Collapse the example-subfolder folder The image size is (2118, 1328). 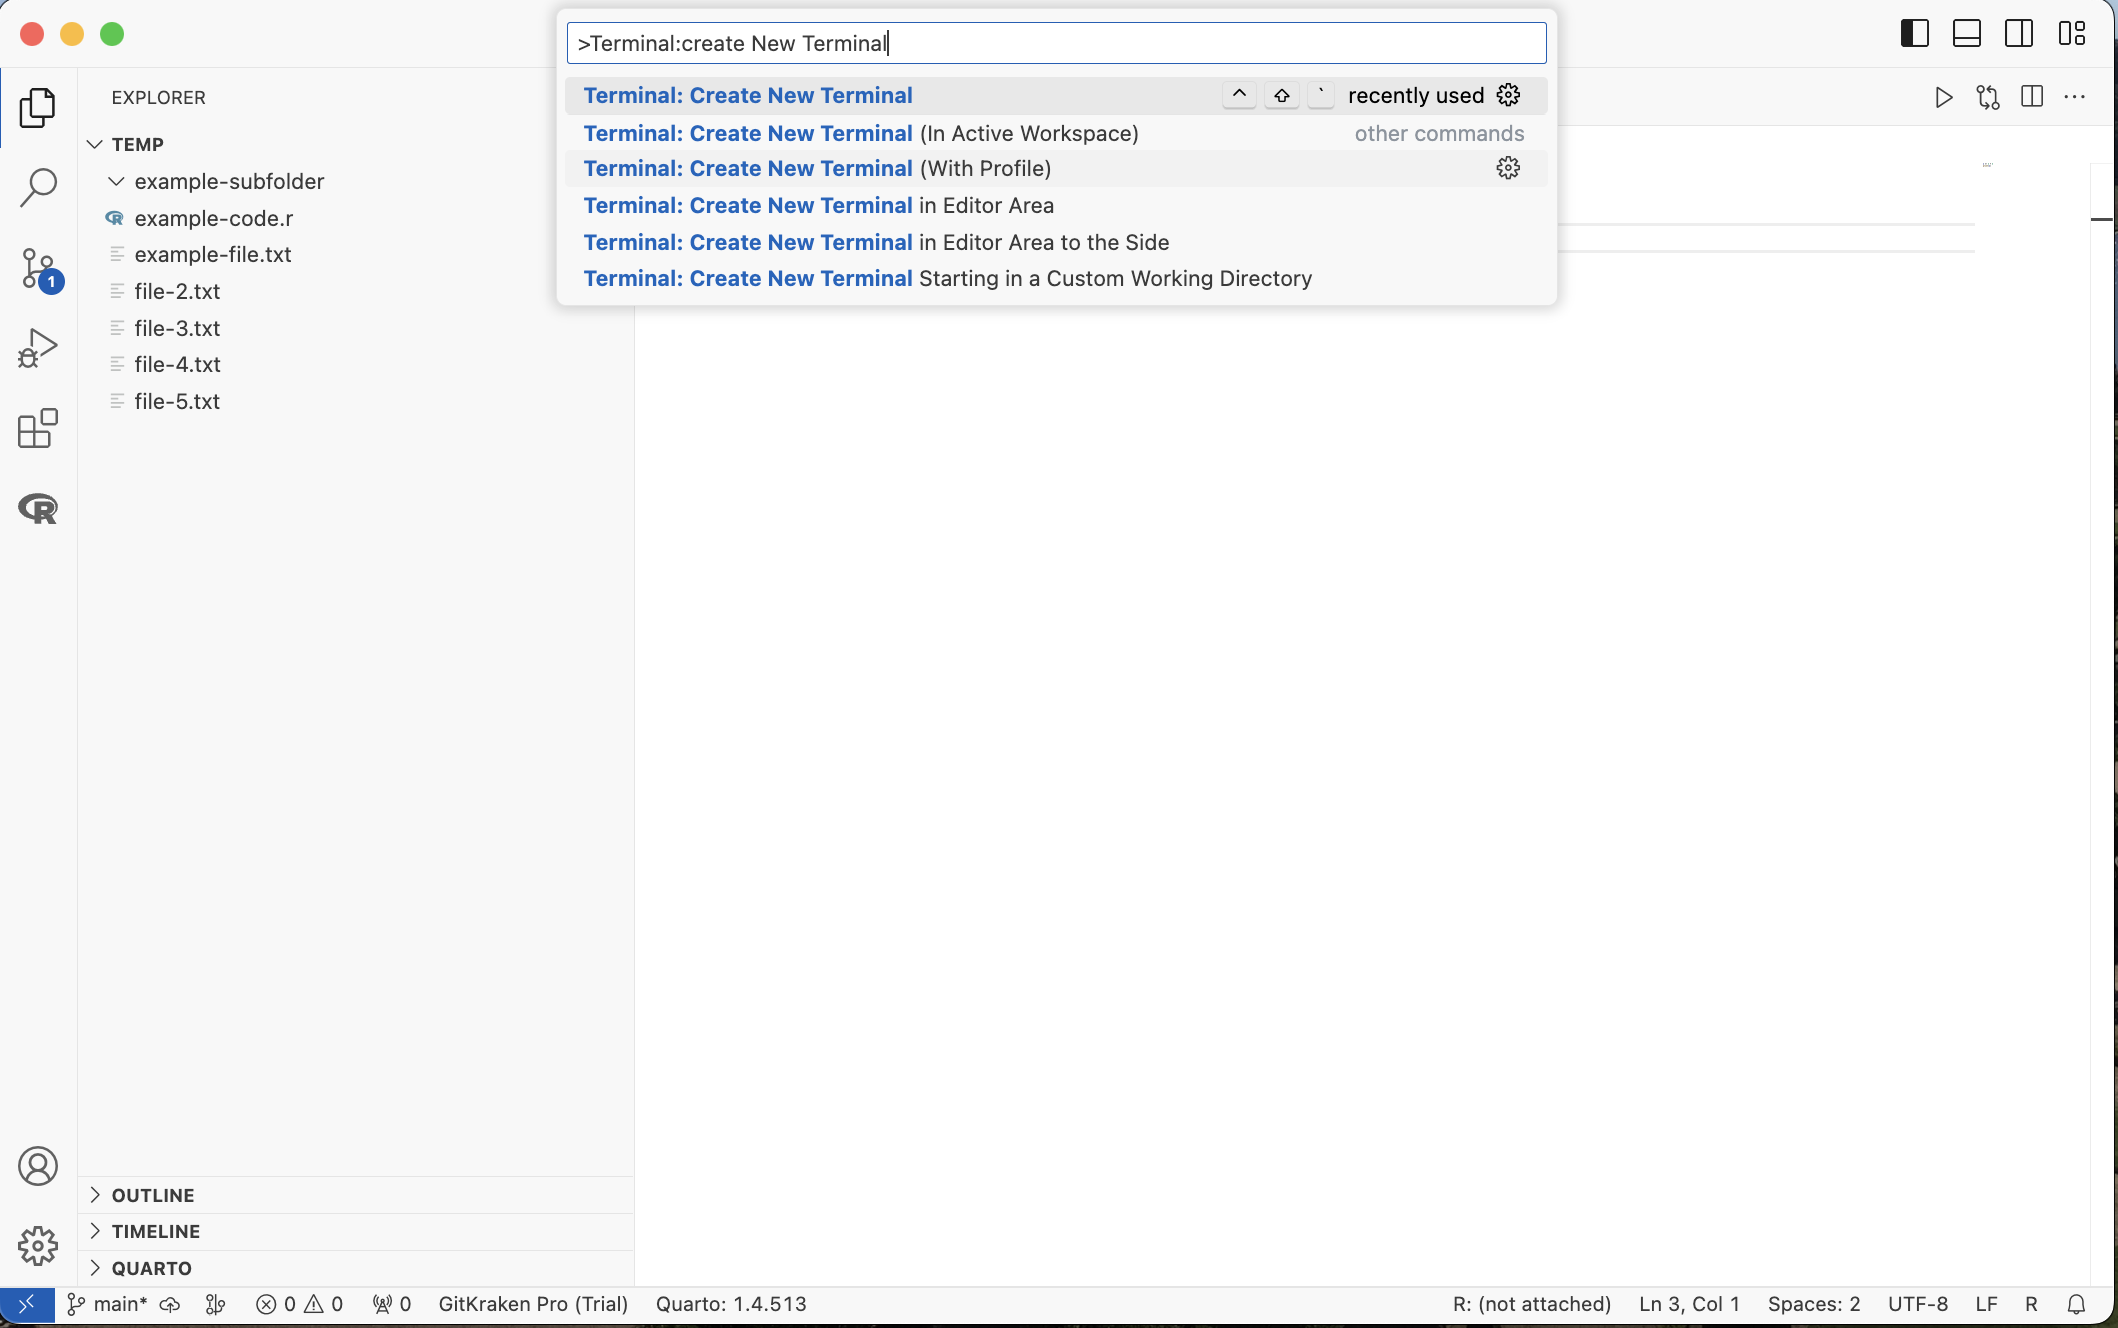(x=229, y=181)
